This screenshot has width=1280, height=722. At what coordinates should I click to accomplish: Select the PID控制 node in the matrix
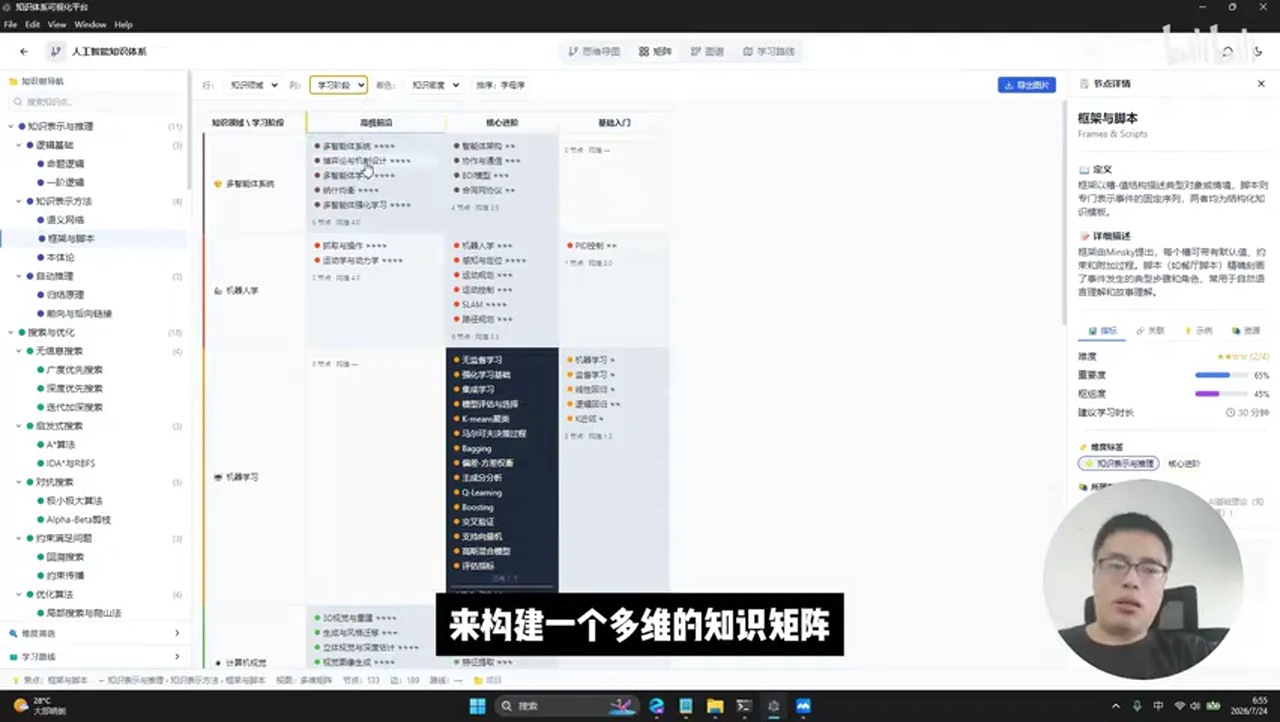tap(592, 246)
